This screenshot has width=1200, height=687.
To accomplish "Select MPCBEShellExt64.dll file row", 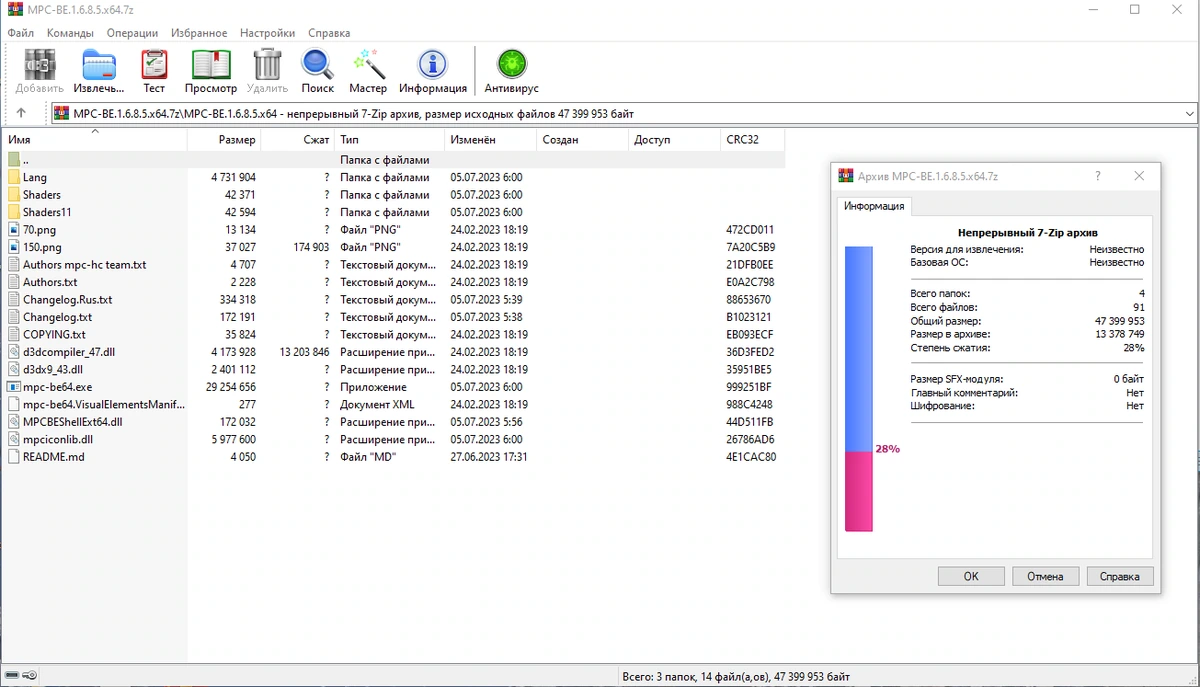I will [393, 422].
